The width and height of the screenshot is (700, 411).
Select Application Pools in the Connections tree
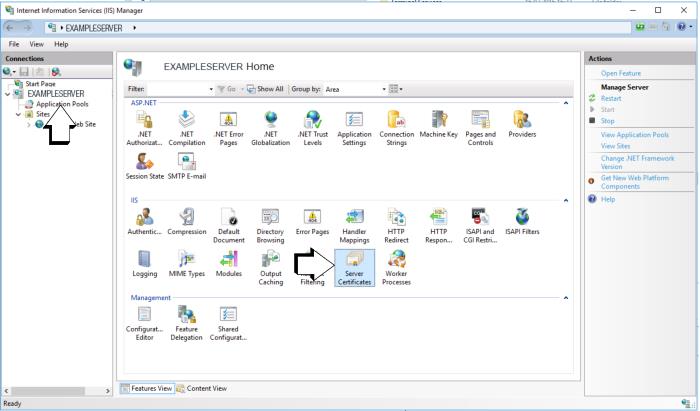pyautogui.click(x=62, y=104)
